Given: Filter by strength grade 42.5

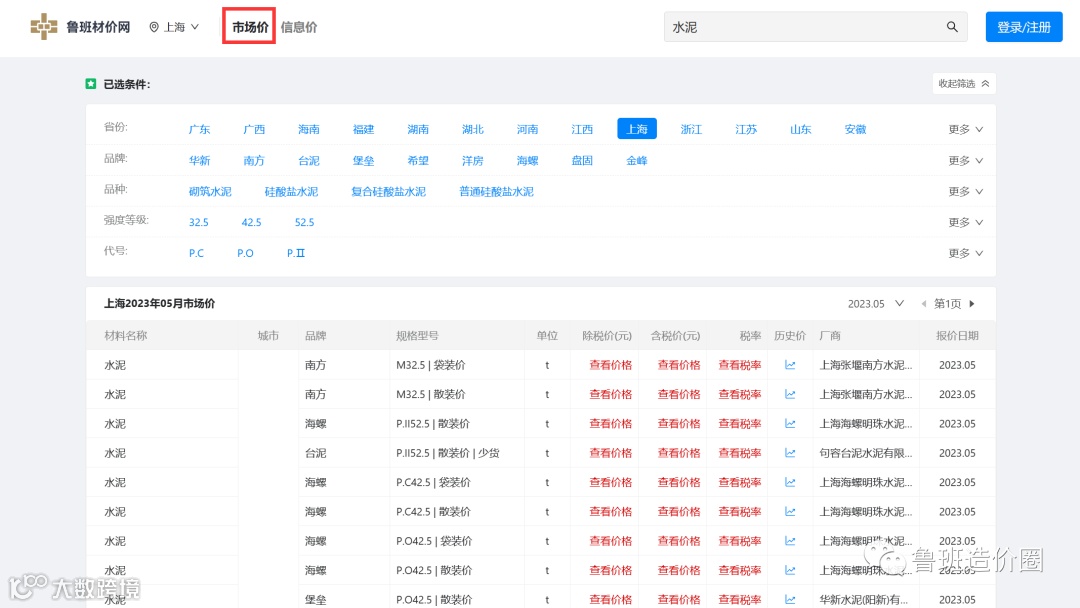Looking at the screenshot, I should pyautogui.click(x=251, y=222).
